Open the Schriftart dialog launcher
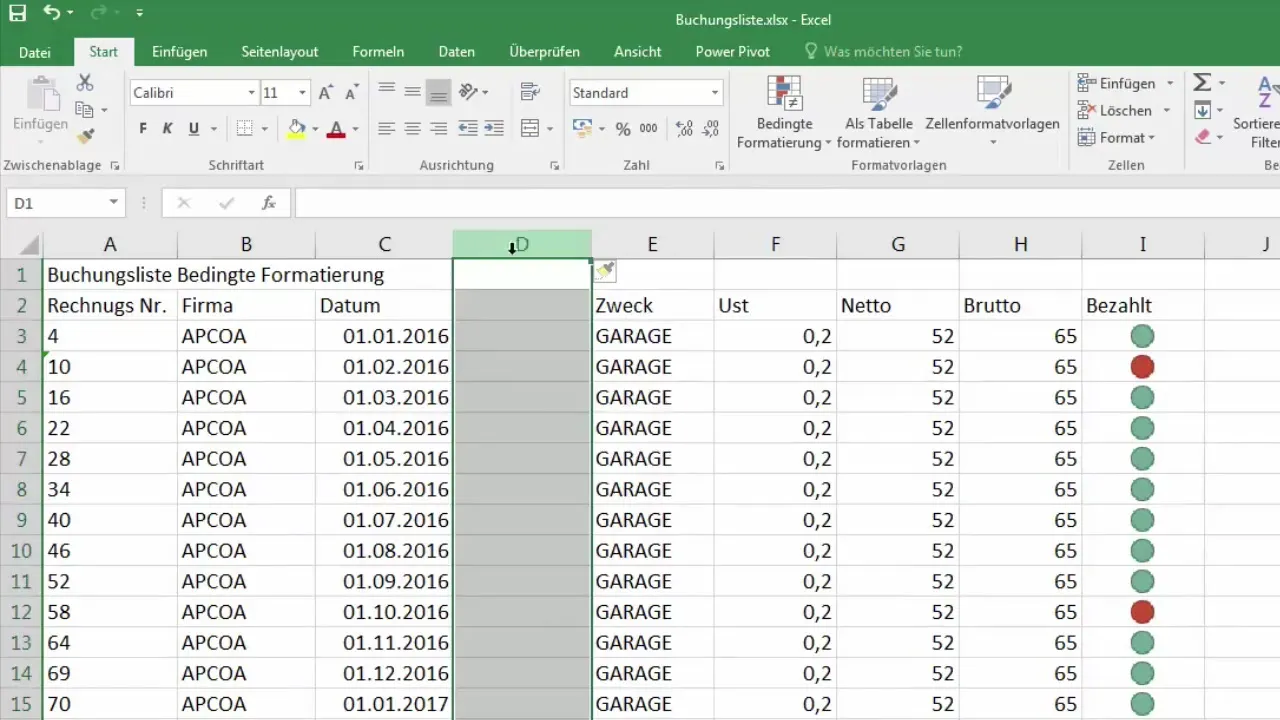The width and height of the screenshot is (1280, 720). point(358,166)
